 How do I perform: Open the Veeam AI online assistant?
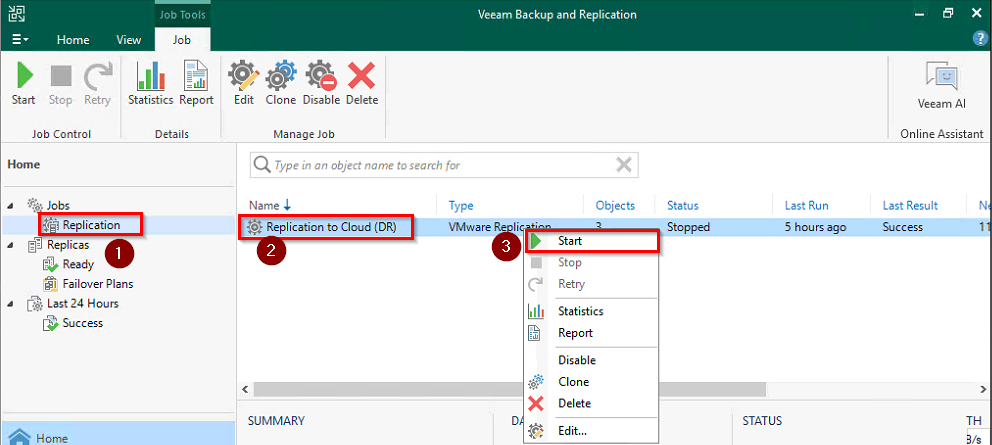click(942, 85)
